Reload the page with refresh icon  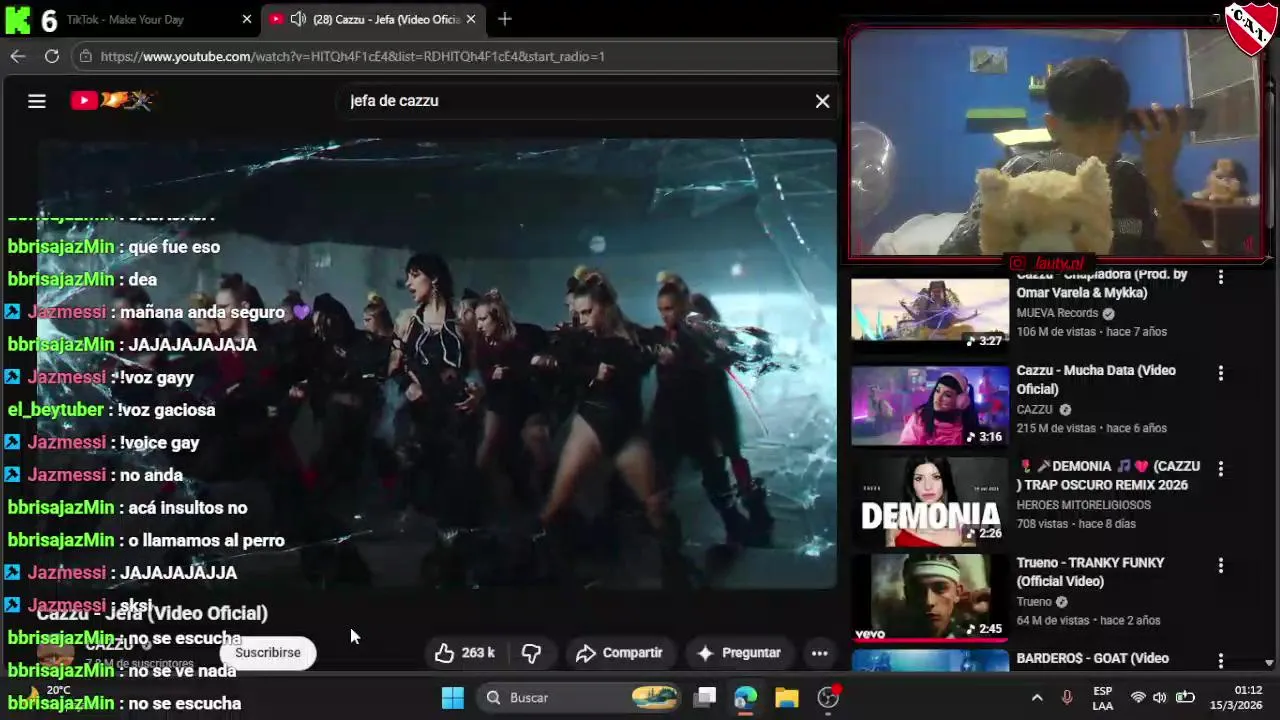(x=52, y=56)
